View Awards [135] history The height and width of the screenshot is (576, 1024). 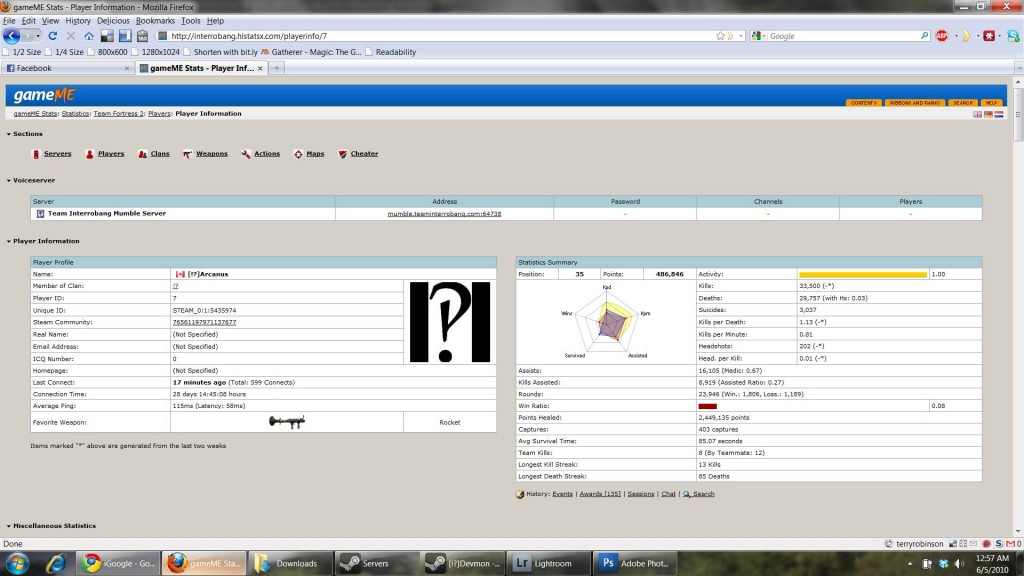pos(600,494)
